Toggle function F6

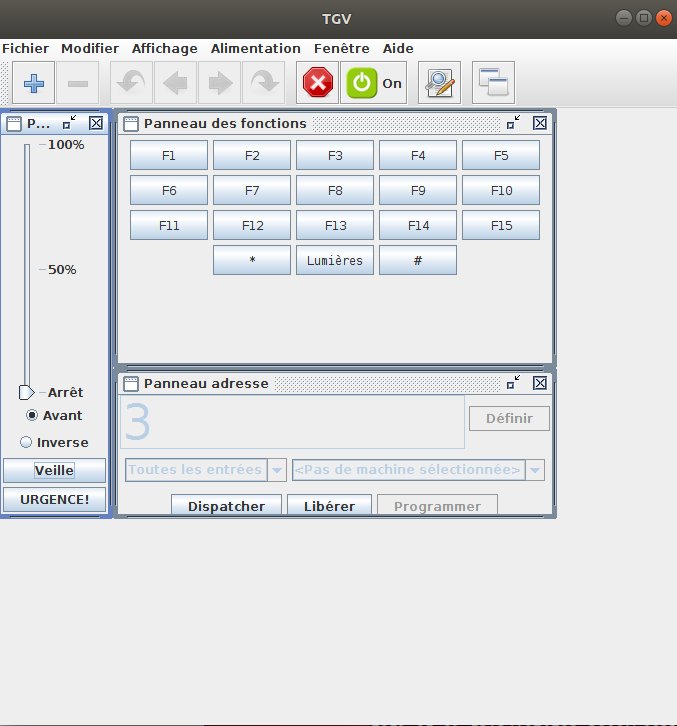(x=169, y=190)
